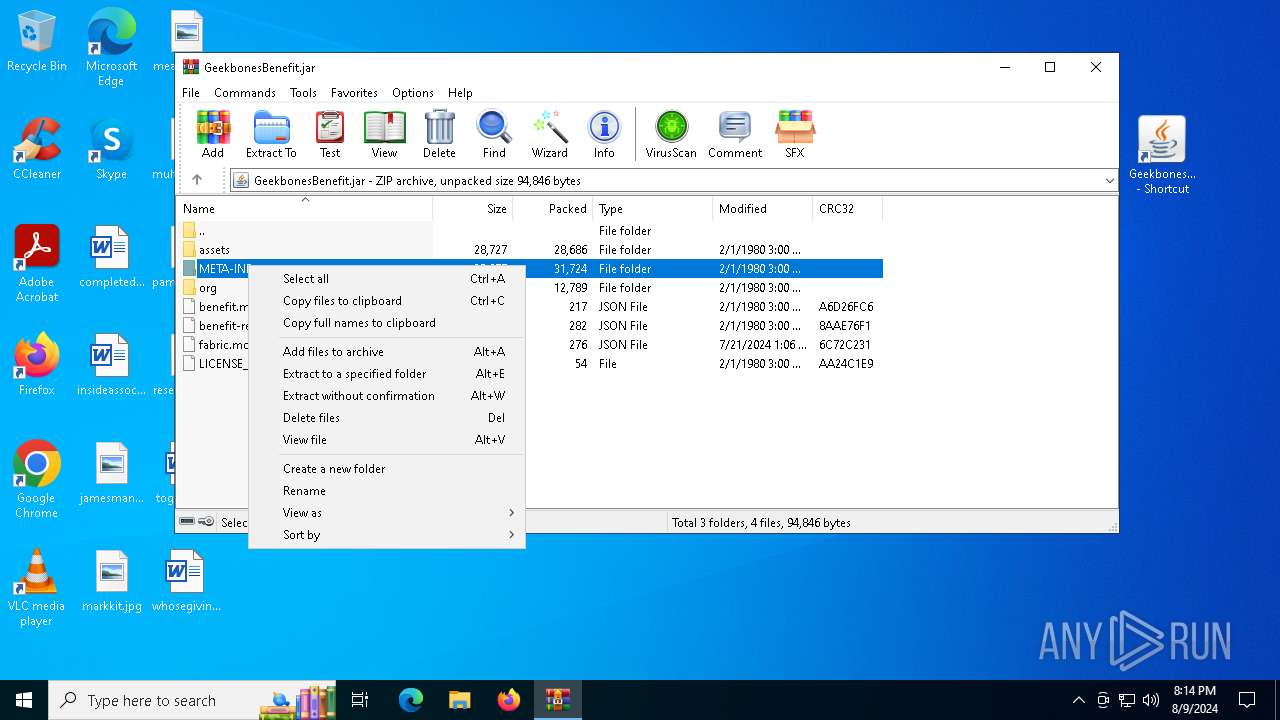
Task: Choose Copy full names to clipboard
Action: pos(387,323)
